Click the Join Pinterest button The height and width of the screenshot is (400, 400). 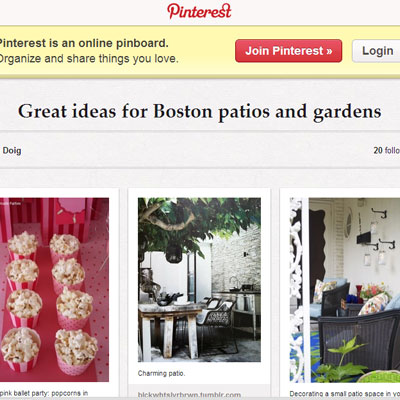pos(289,51)
